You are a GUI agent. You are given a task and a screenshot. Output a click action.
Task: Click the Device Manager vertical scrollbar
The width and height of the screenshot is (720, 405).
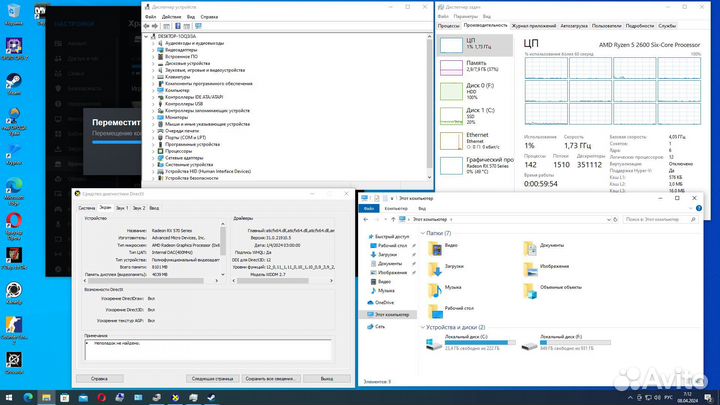429,107
